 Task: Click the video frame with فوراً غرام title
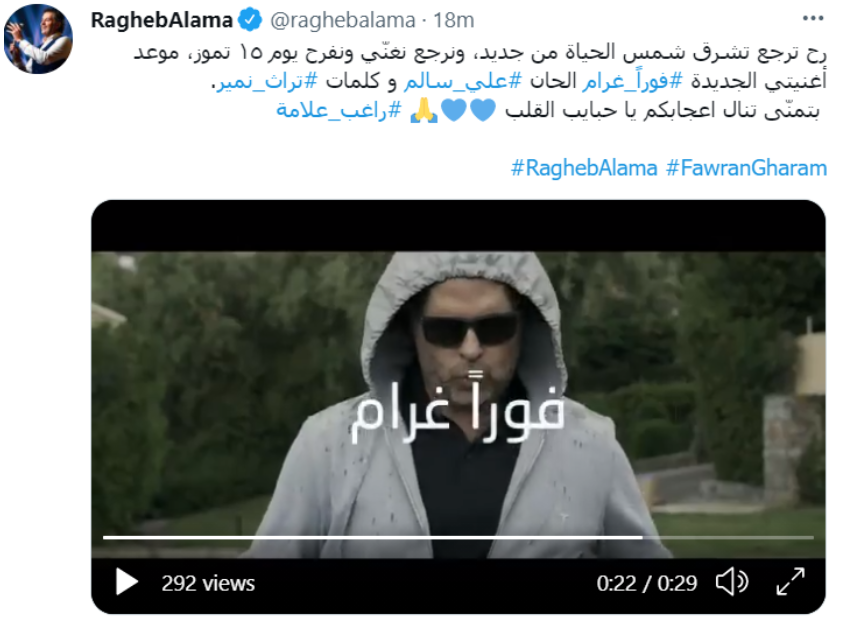(458, 404)
